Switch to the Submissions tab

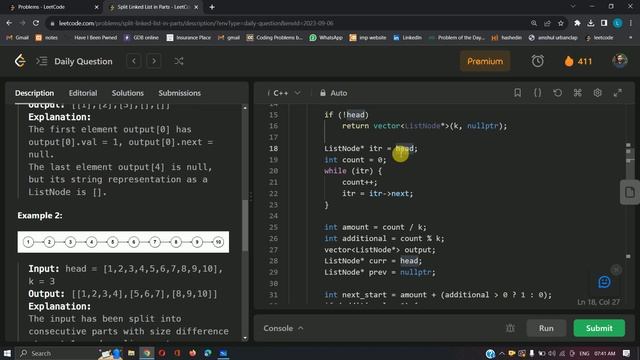[180, 93]
